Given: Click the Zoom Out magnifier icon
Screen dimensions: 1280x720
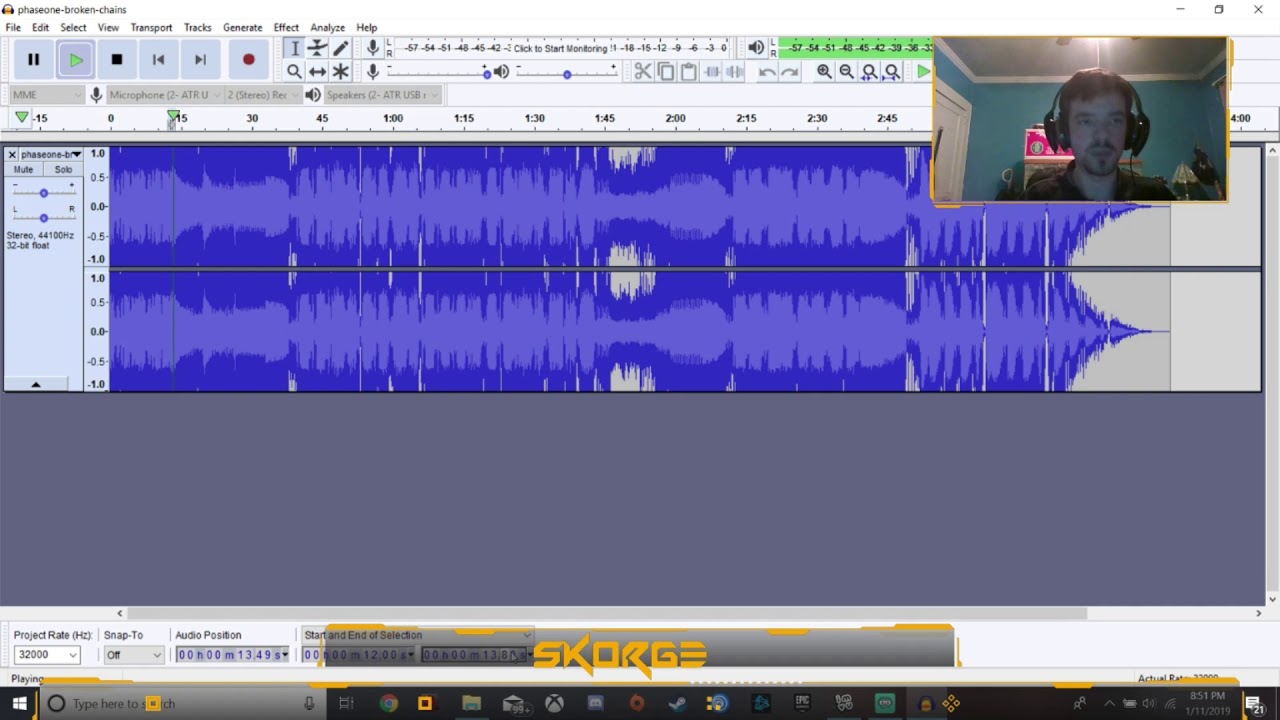Looking at the screenshot, I should [x=847, y=71].
